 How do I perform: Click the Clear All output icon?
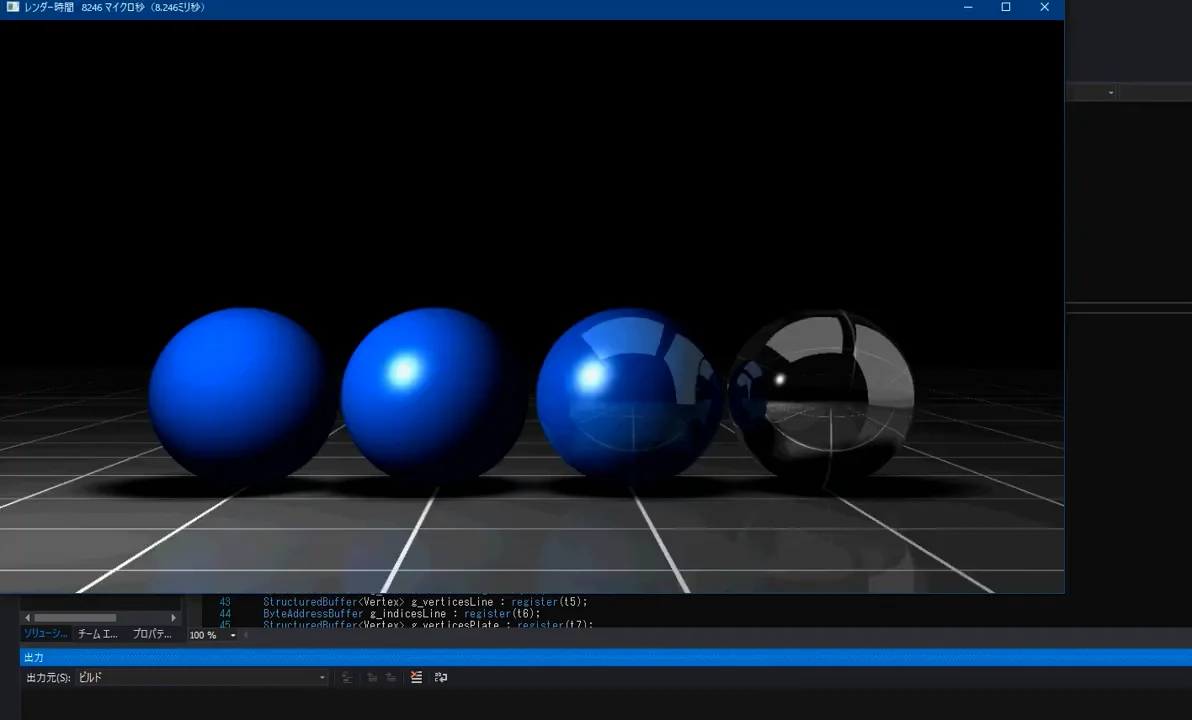[x=417, y=677]
